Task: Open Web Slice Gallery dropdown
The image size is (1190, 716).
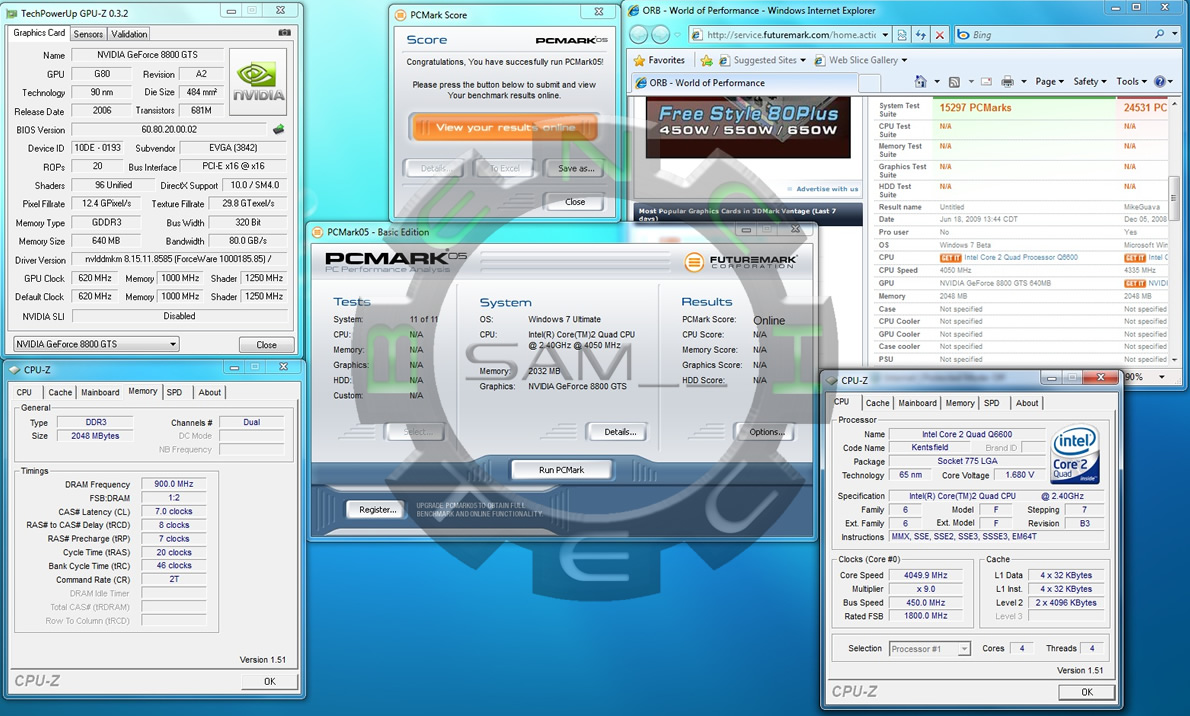Action: (x=904, y=60)
